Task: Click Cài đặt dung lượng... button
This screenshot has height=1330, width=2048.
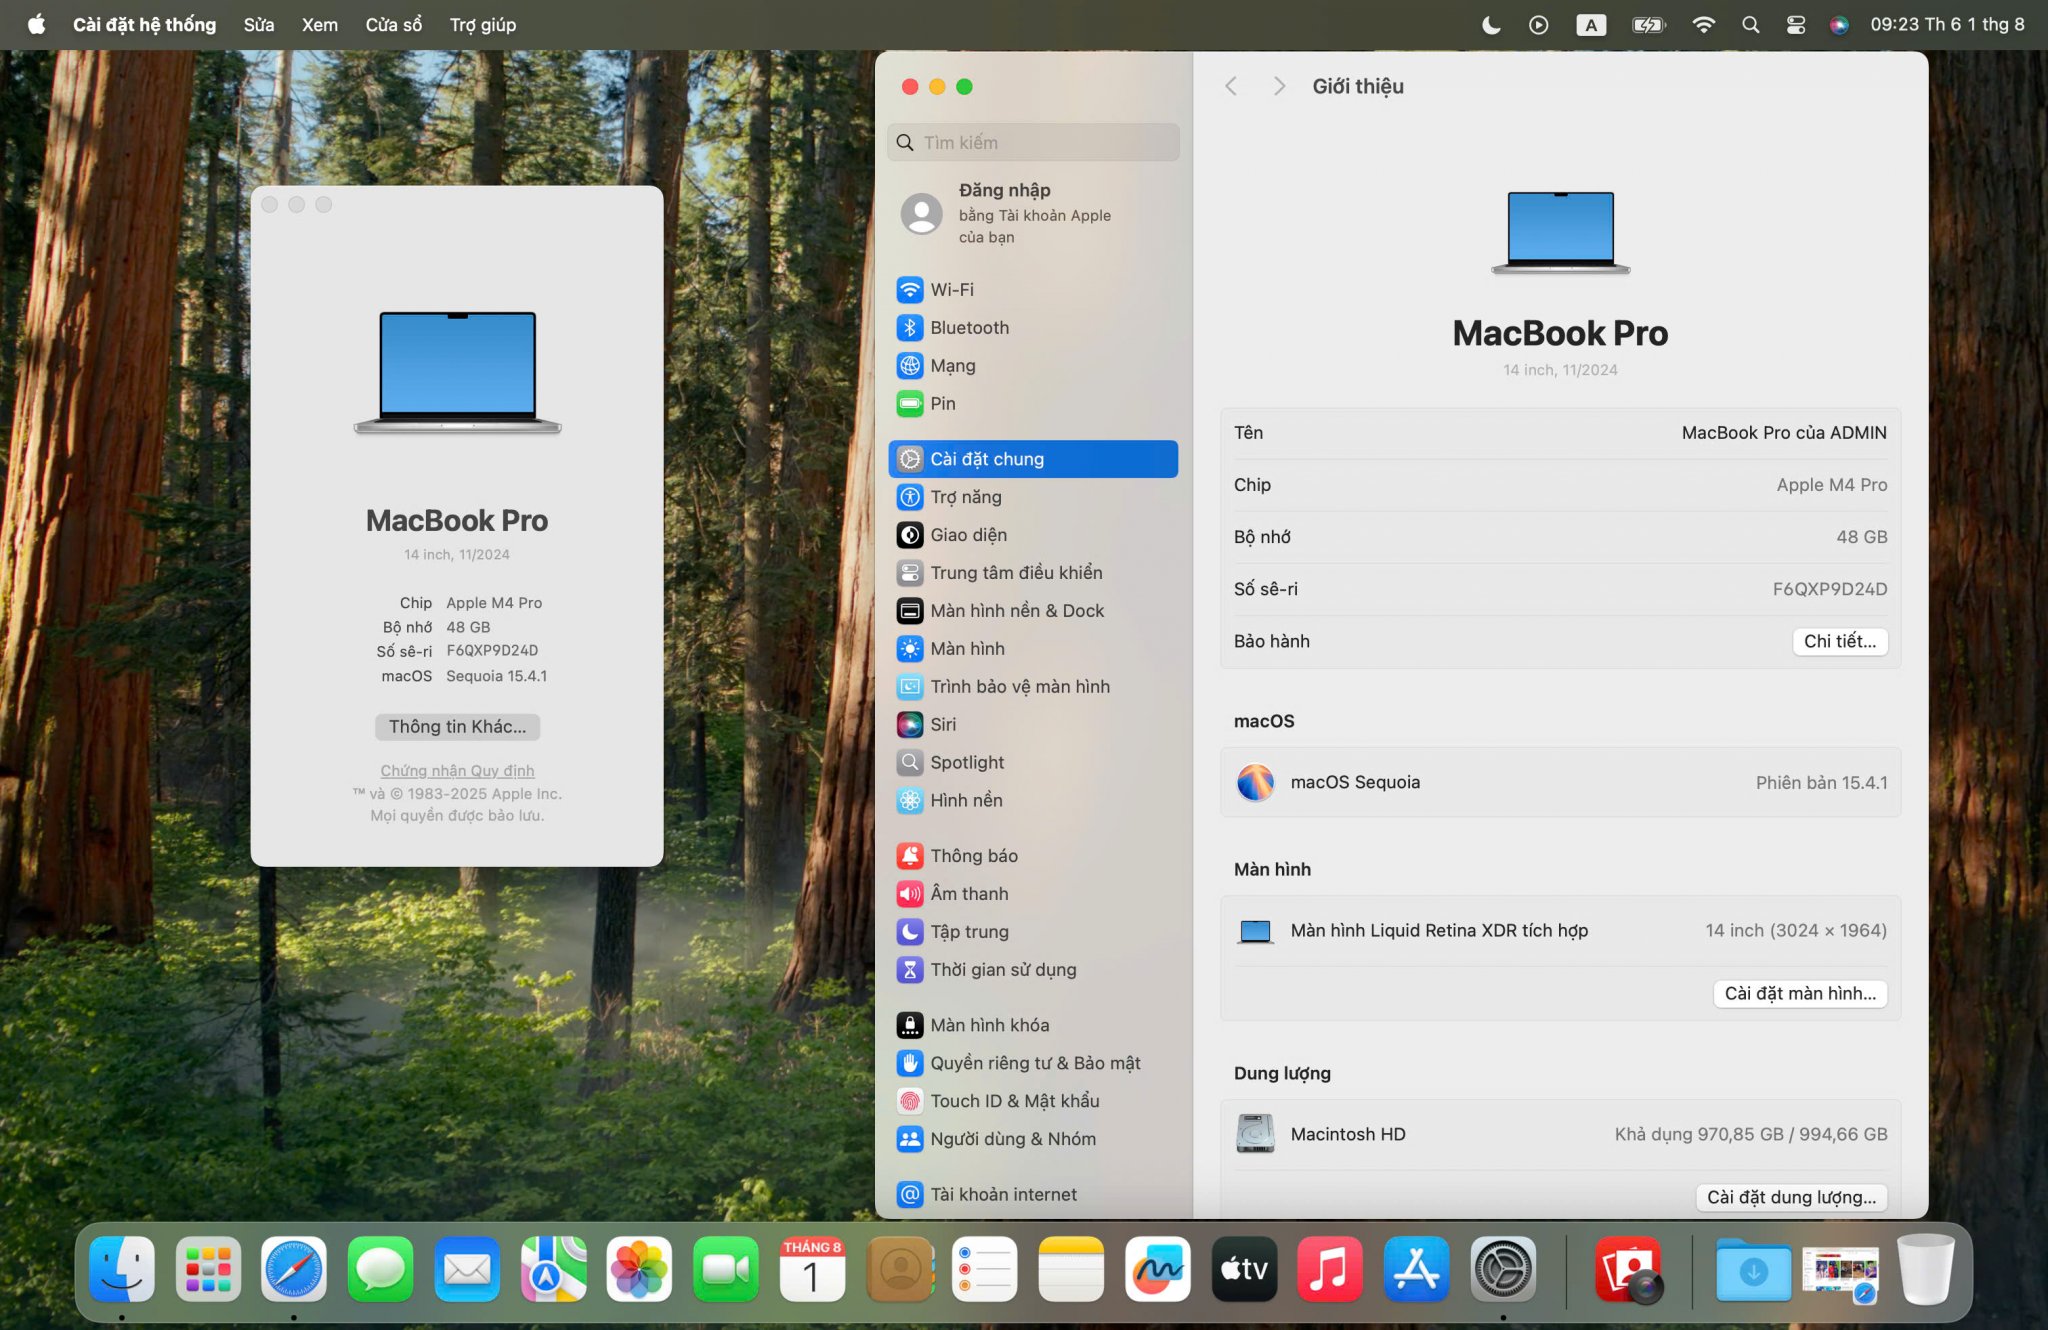Action: pyautogui.click(x=1791, y=1197)
